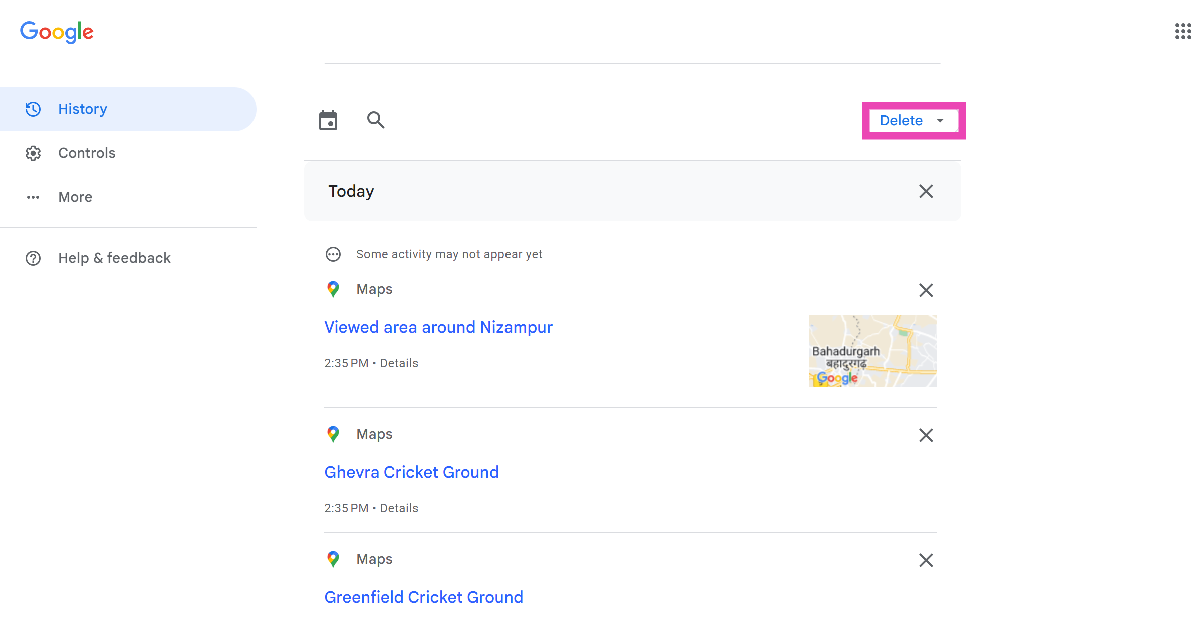This screenshot has width=1200, height=628.
Task: Click the calendar filter-by-date icon
Action: tap(328, 121)
